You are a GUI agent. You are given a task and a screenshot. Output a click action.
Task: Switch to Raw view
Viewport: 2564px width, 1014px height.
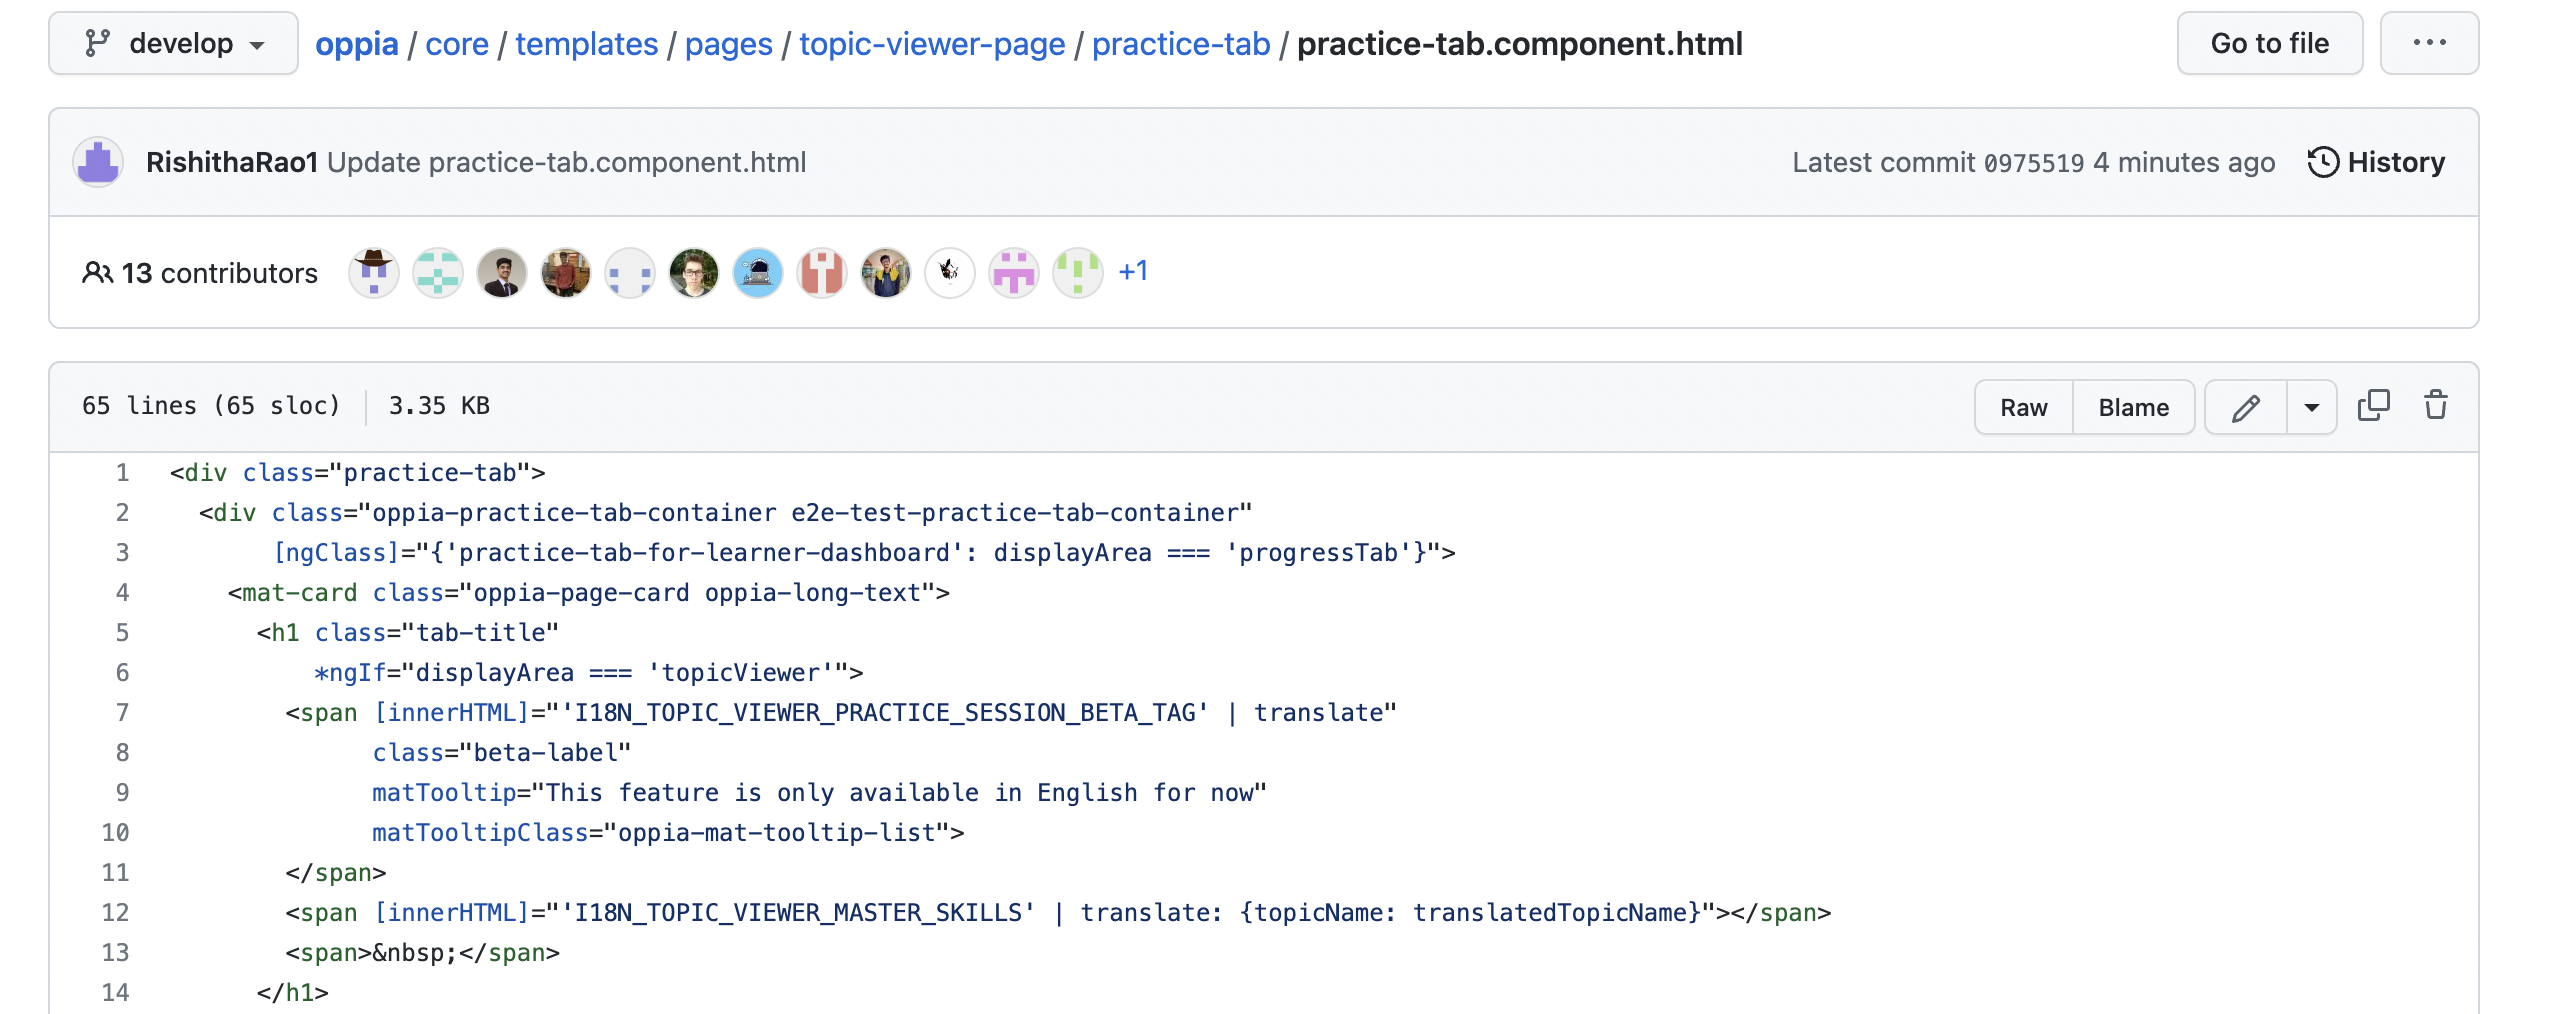[x=2022, y=407]
